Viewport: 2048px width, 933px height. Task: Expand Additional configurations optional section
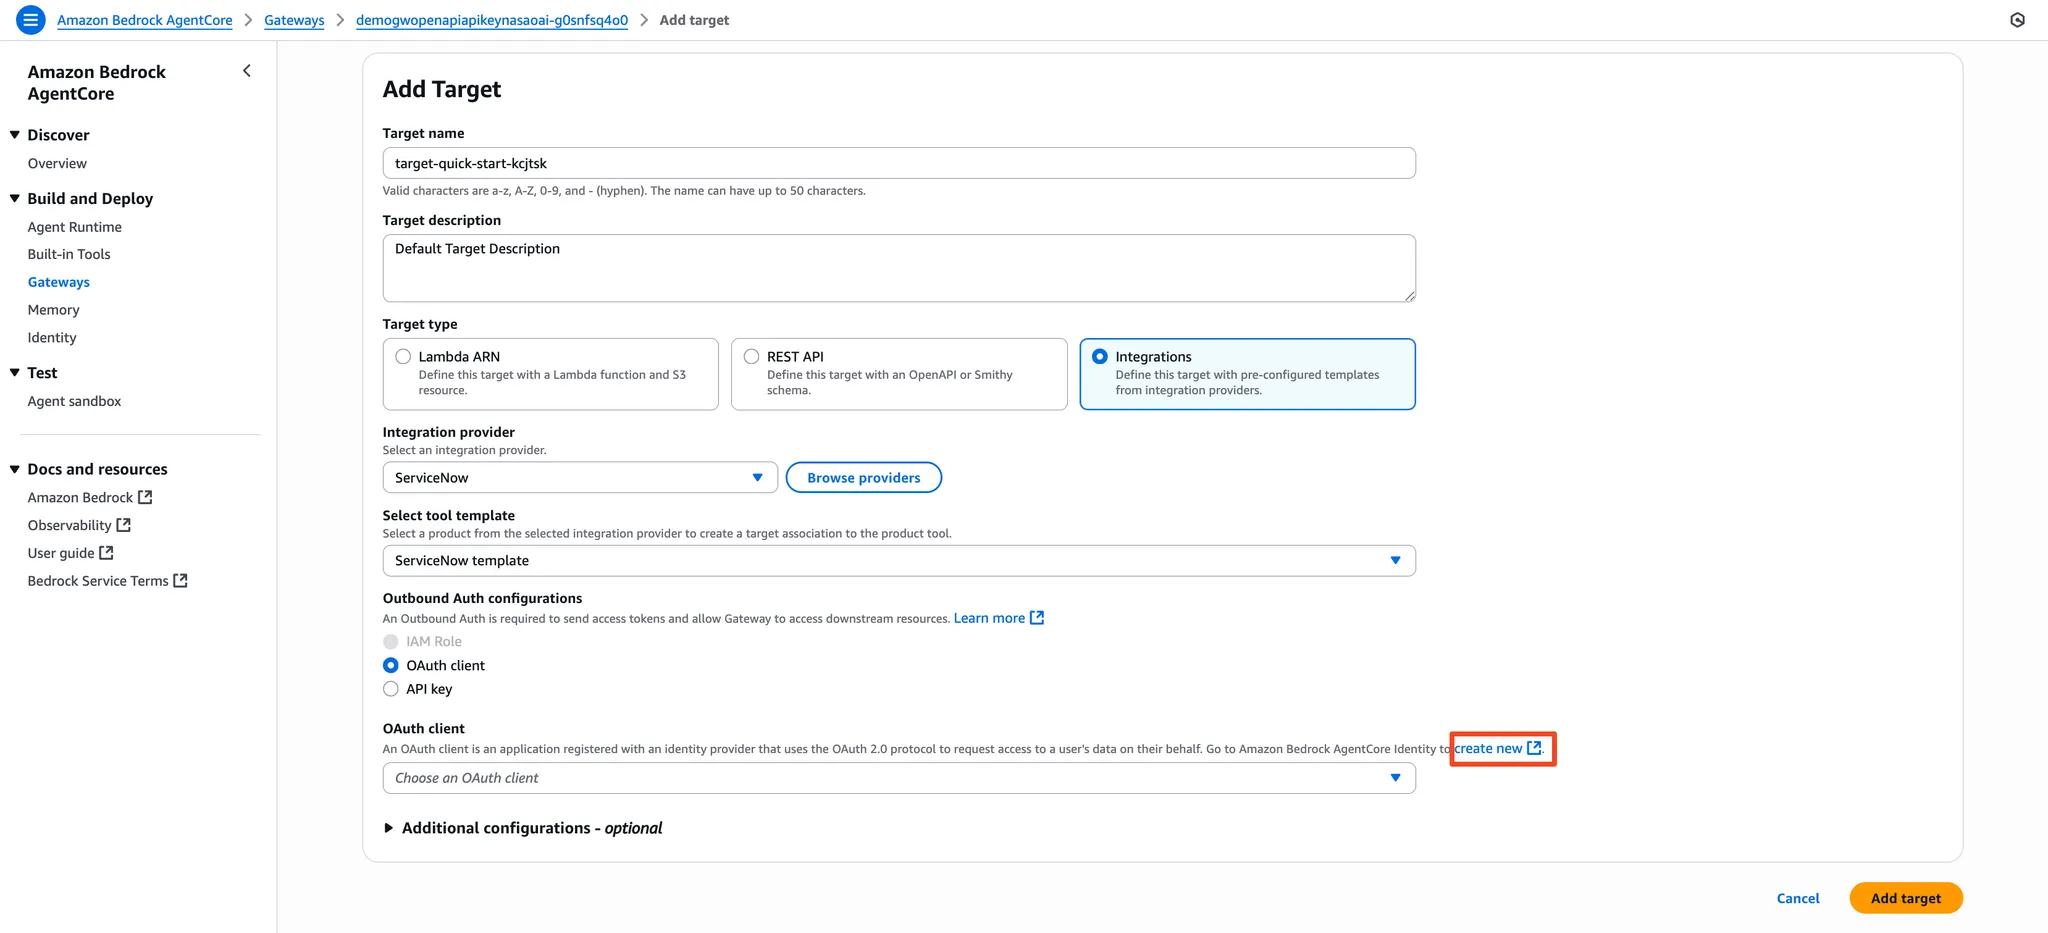523,828
